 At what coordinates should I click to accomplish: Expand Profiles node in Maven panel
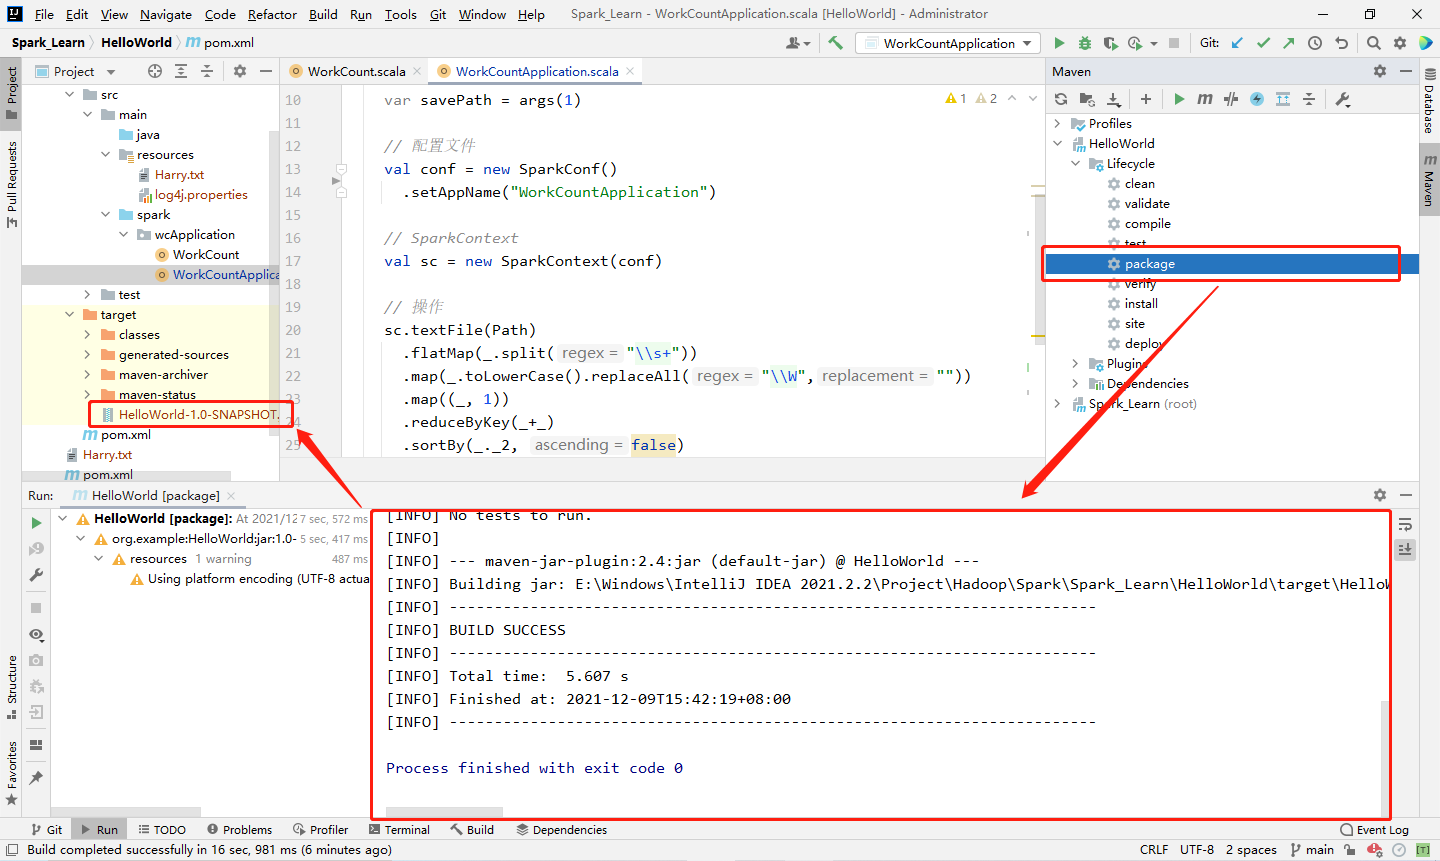pos(1058,123)
